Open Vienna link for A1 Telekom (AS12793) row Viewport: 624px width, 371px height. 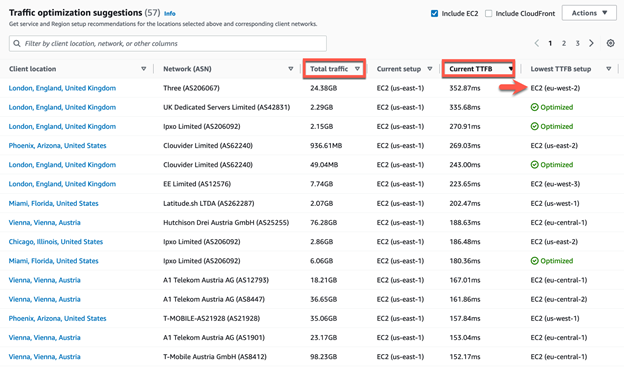tap(45, 280)
